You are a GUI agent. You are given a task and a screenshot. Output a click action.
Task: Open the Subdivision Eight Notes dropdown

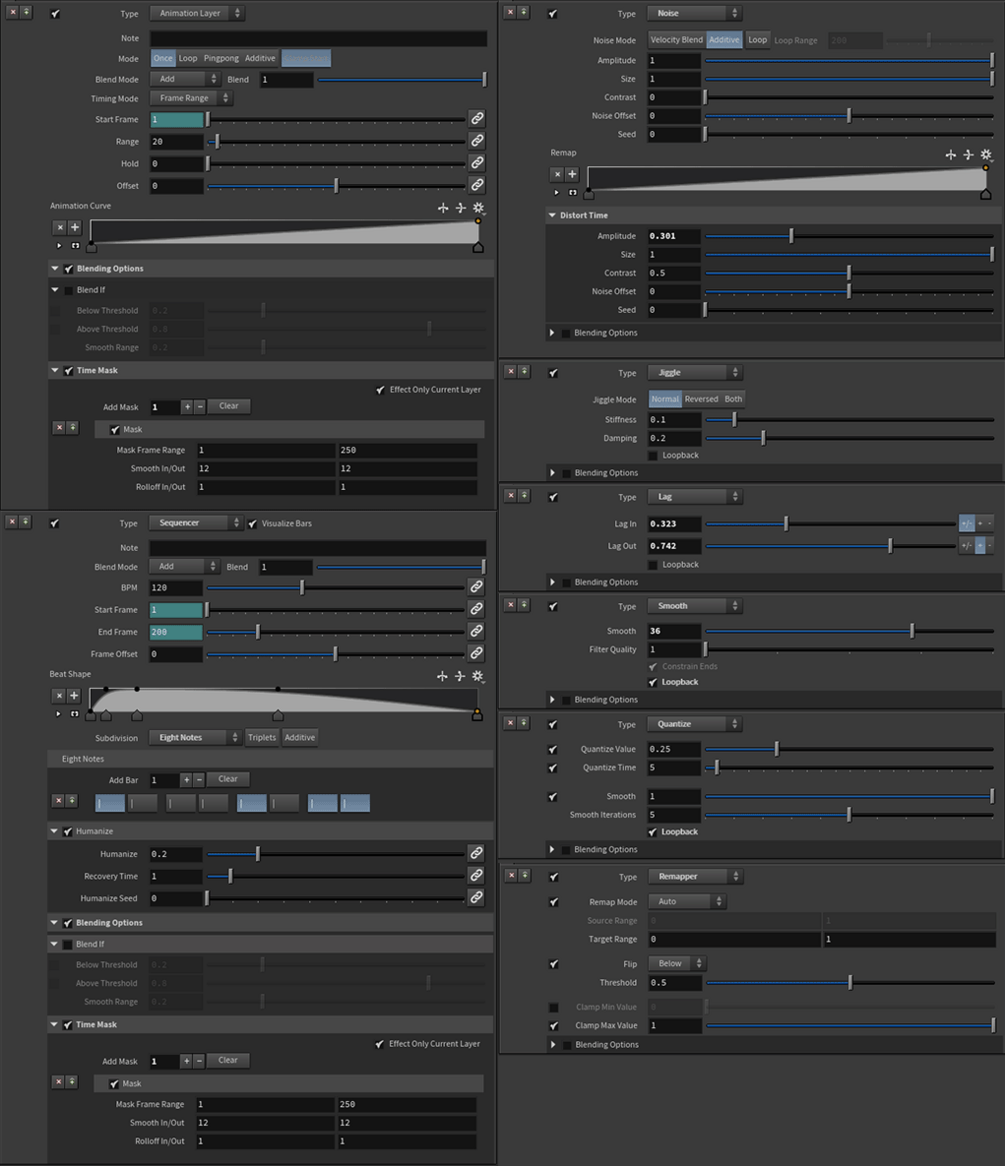click(x=195, y=737)
